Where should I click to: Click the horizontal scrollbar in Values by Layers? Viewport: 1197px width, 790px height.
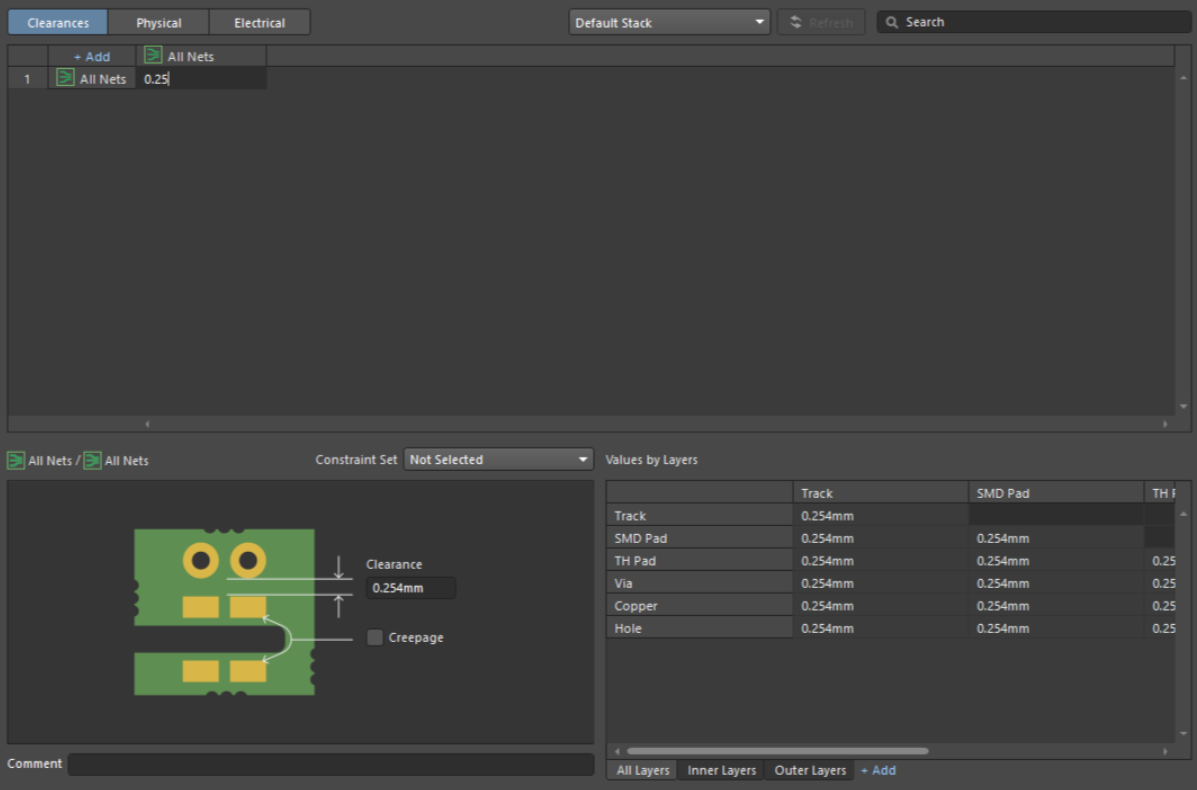click(x=777, y=751)
